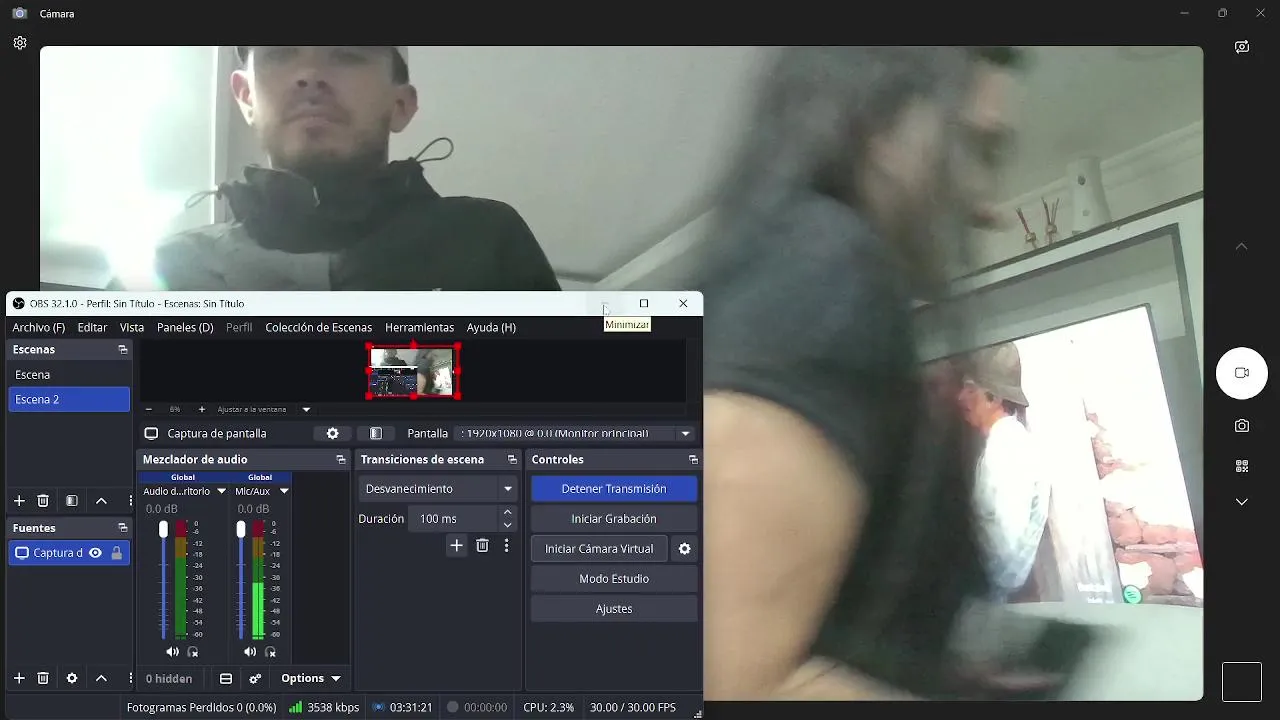This screenshot has width=1280, height=720.
Task: Toggle monitoring headphones for Mic/Aux
Action: 270,652
